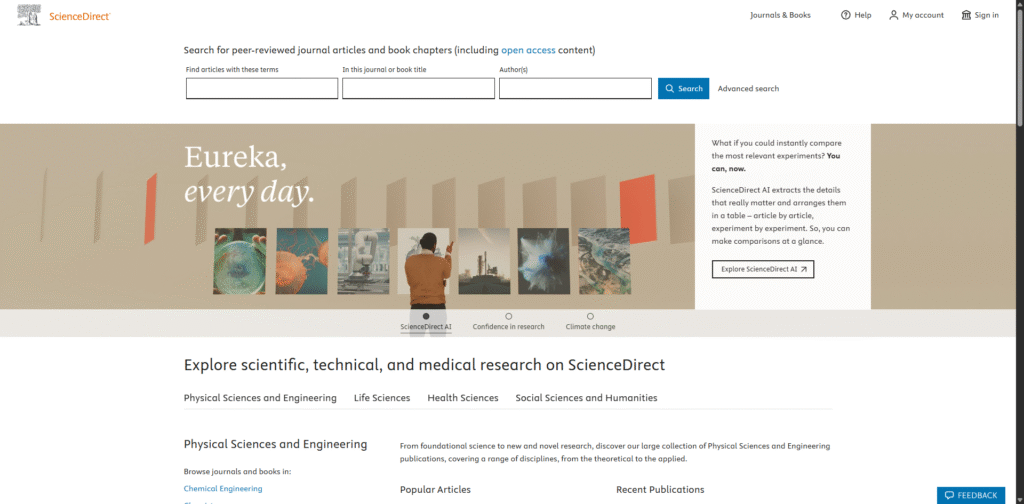This screenshot has height=504, width=1024.
Task: Click the Author(s) search field
Action: point(575,89)
